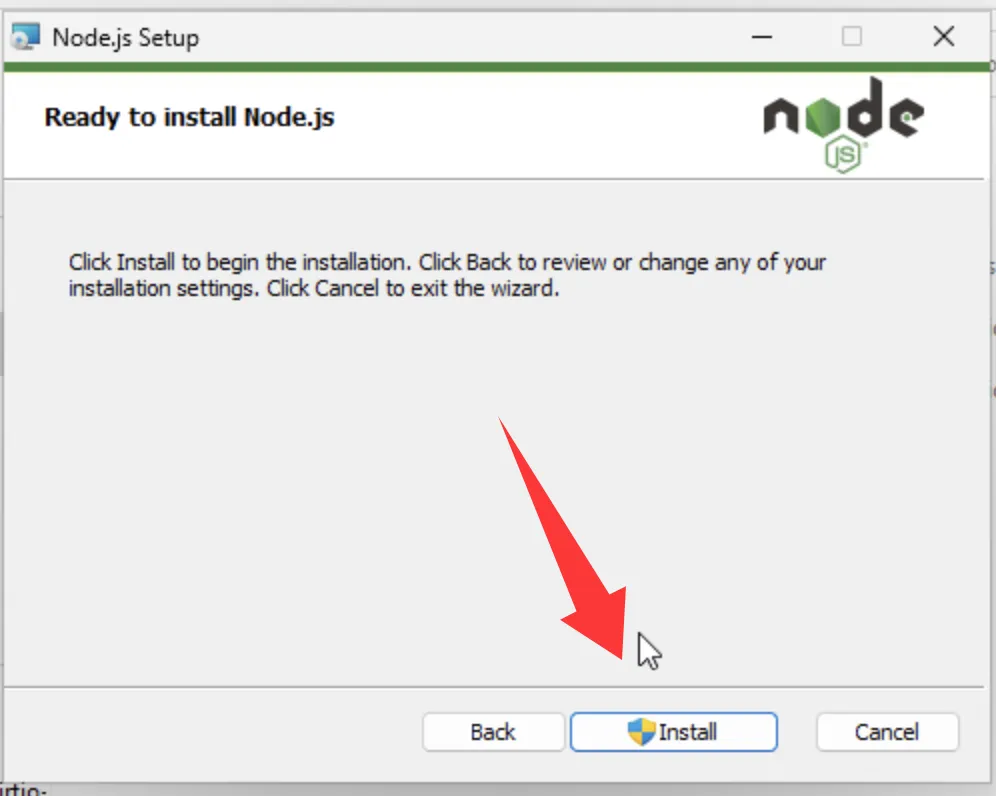Click the UAC shield icon on Install
The image size is (996, 796).
pos(641,732)
